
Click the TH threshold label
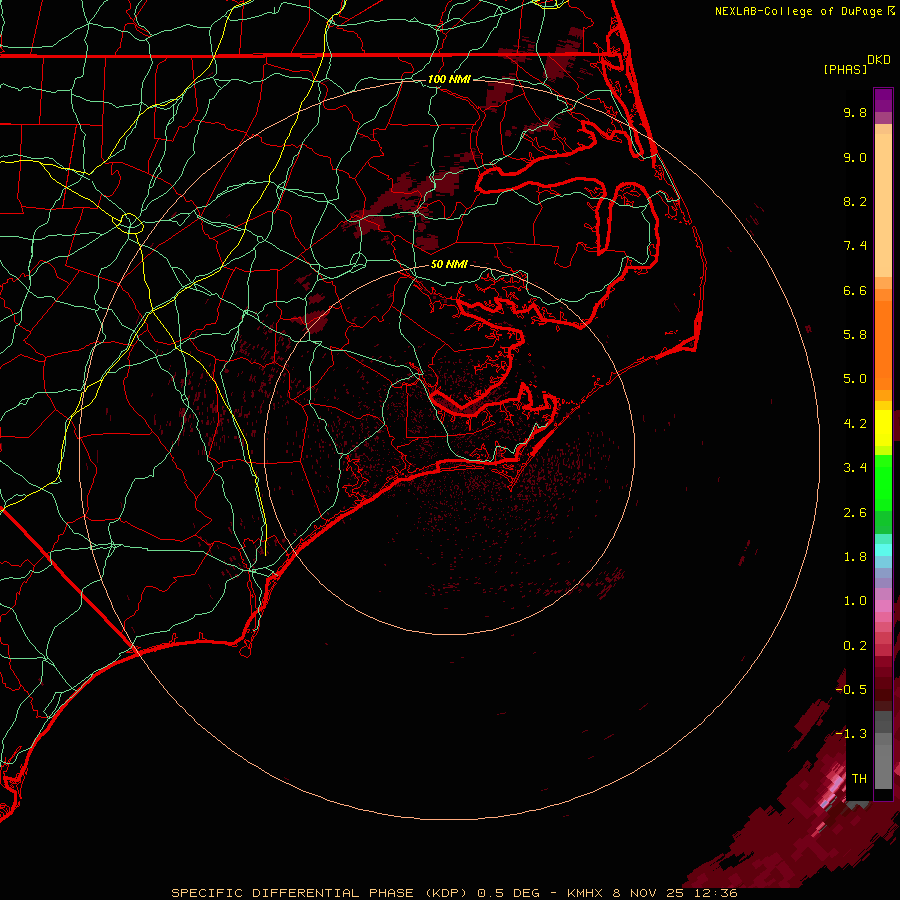pyautogui.click(x=859, y=779)
